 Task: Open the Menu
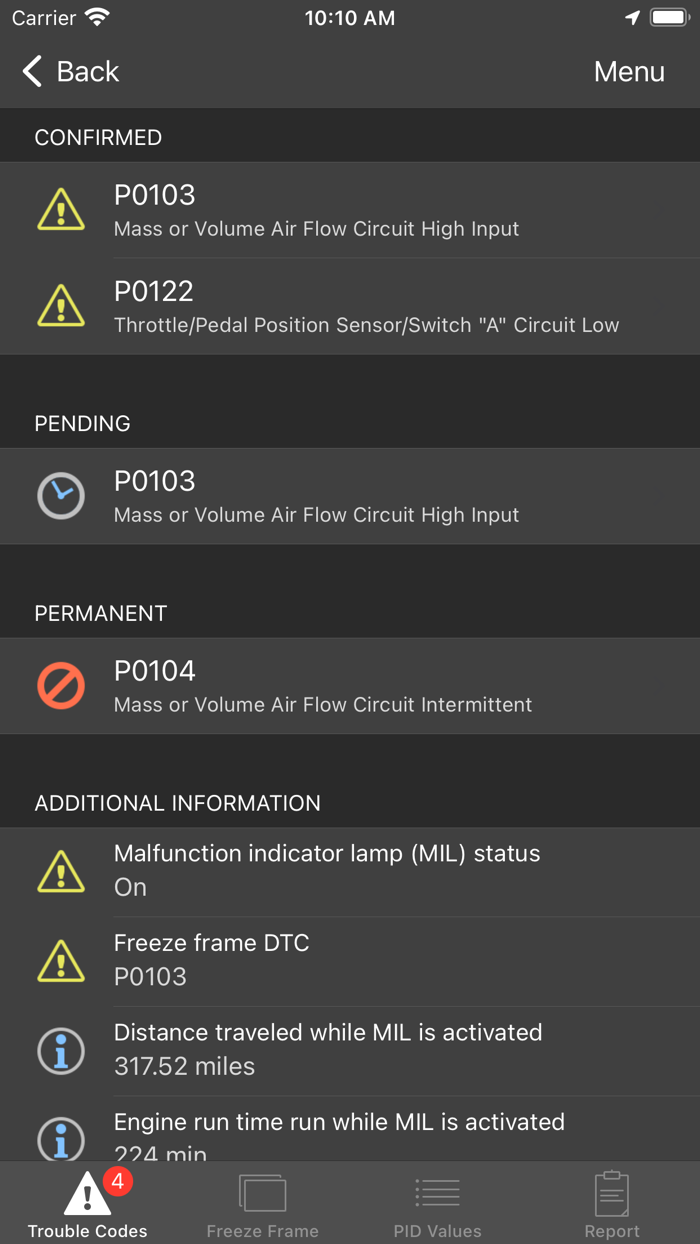coord(629,71)
